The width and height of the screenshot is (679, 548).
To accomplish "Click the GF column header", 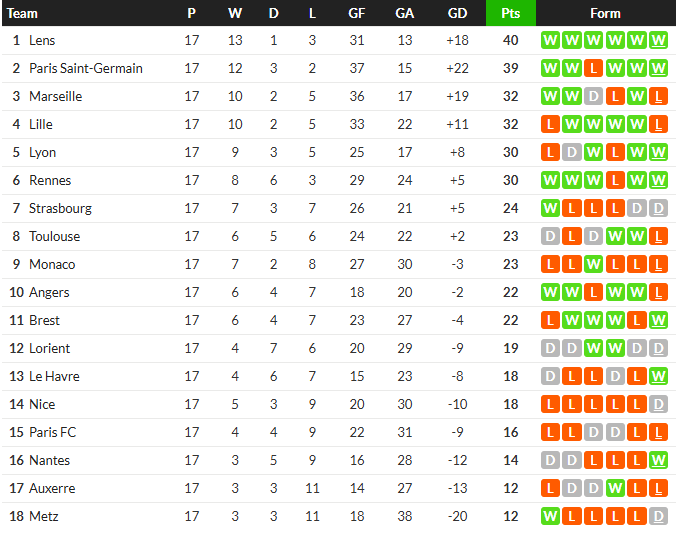I will tap(356, 13).
